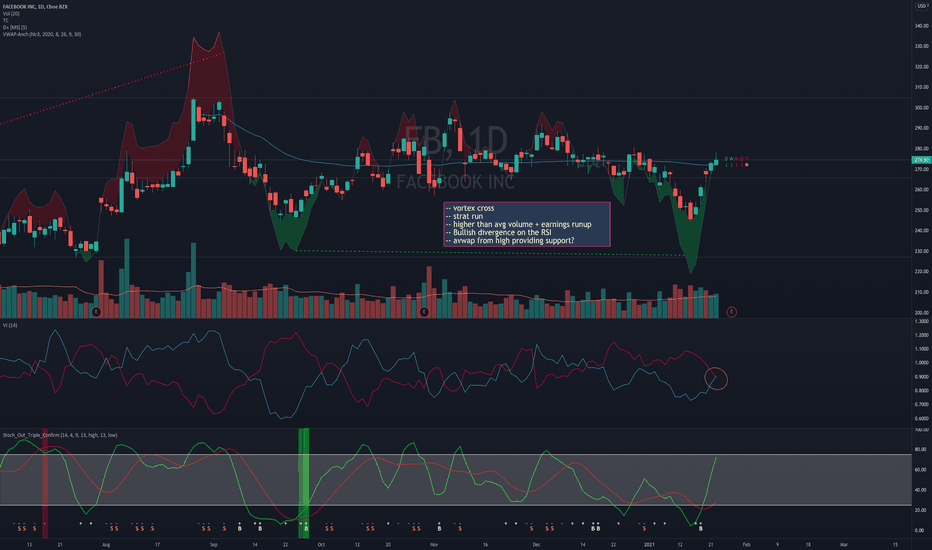Click the 80.00 level on stochastic scale
The image size is (932, 550).
coord(921,450)
